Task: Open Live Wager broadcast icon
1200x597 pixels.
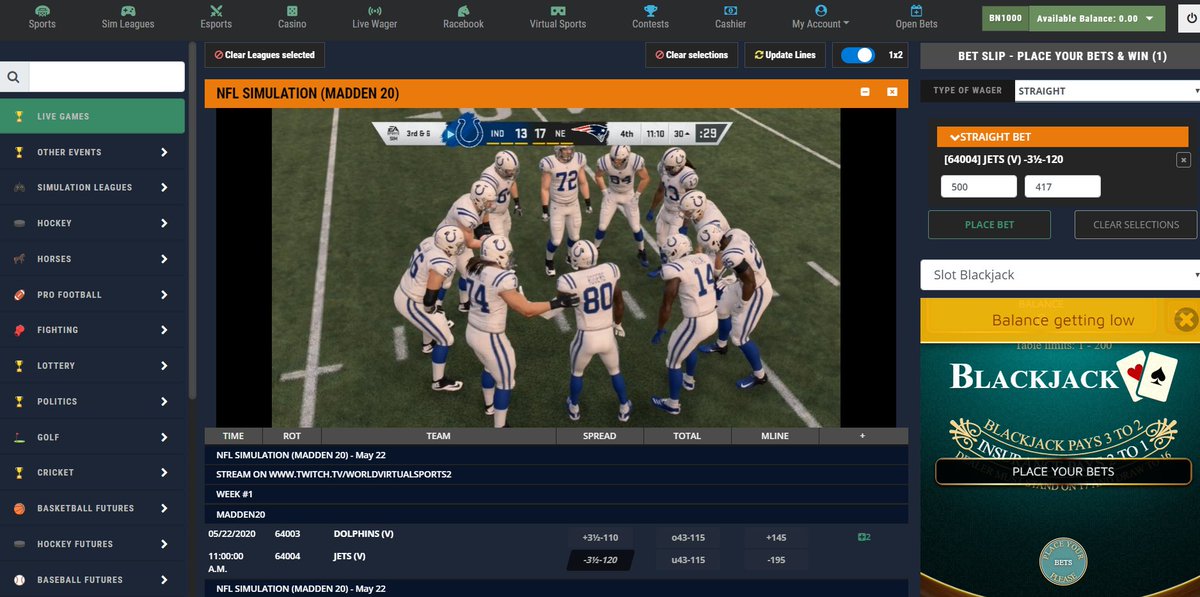Action: coord(374,10)
